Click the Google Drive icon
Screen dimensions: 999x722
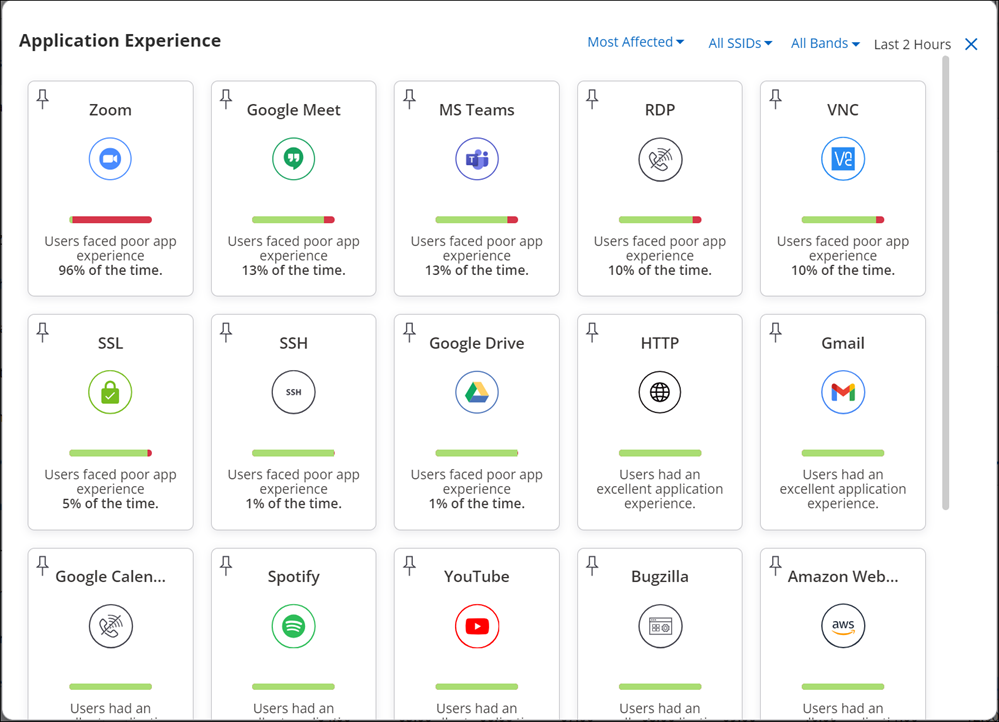(x=477, y=392)
